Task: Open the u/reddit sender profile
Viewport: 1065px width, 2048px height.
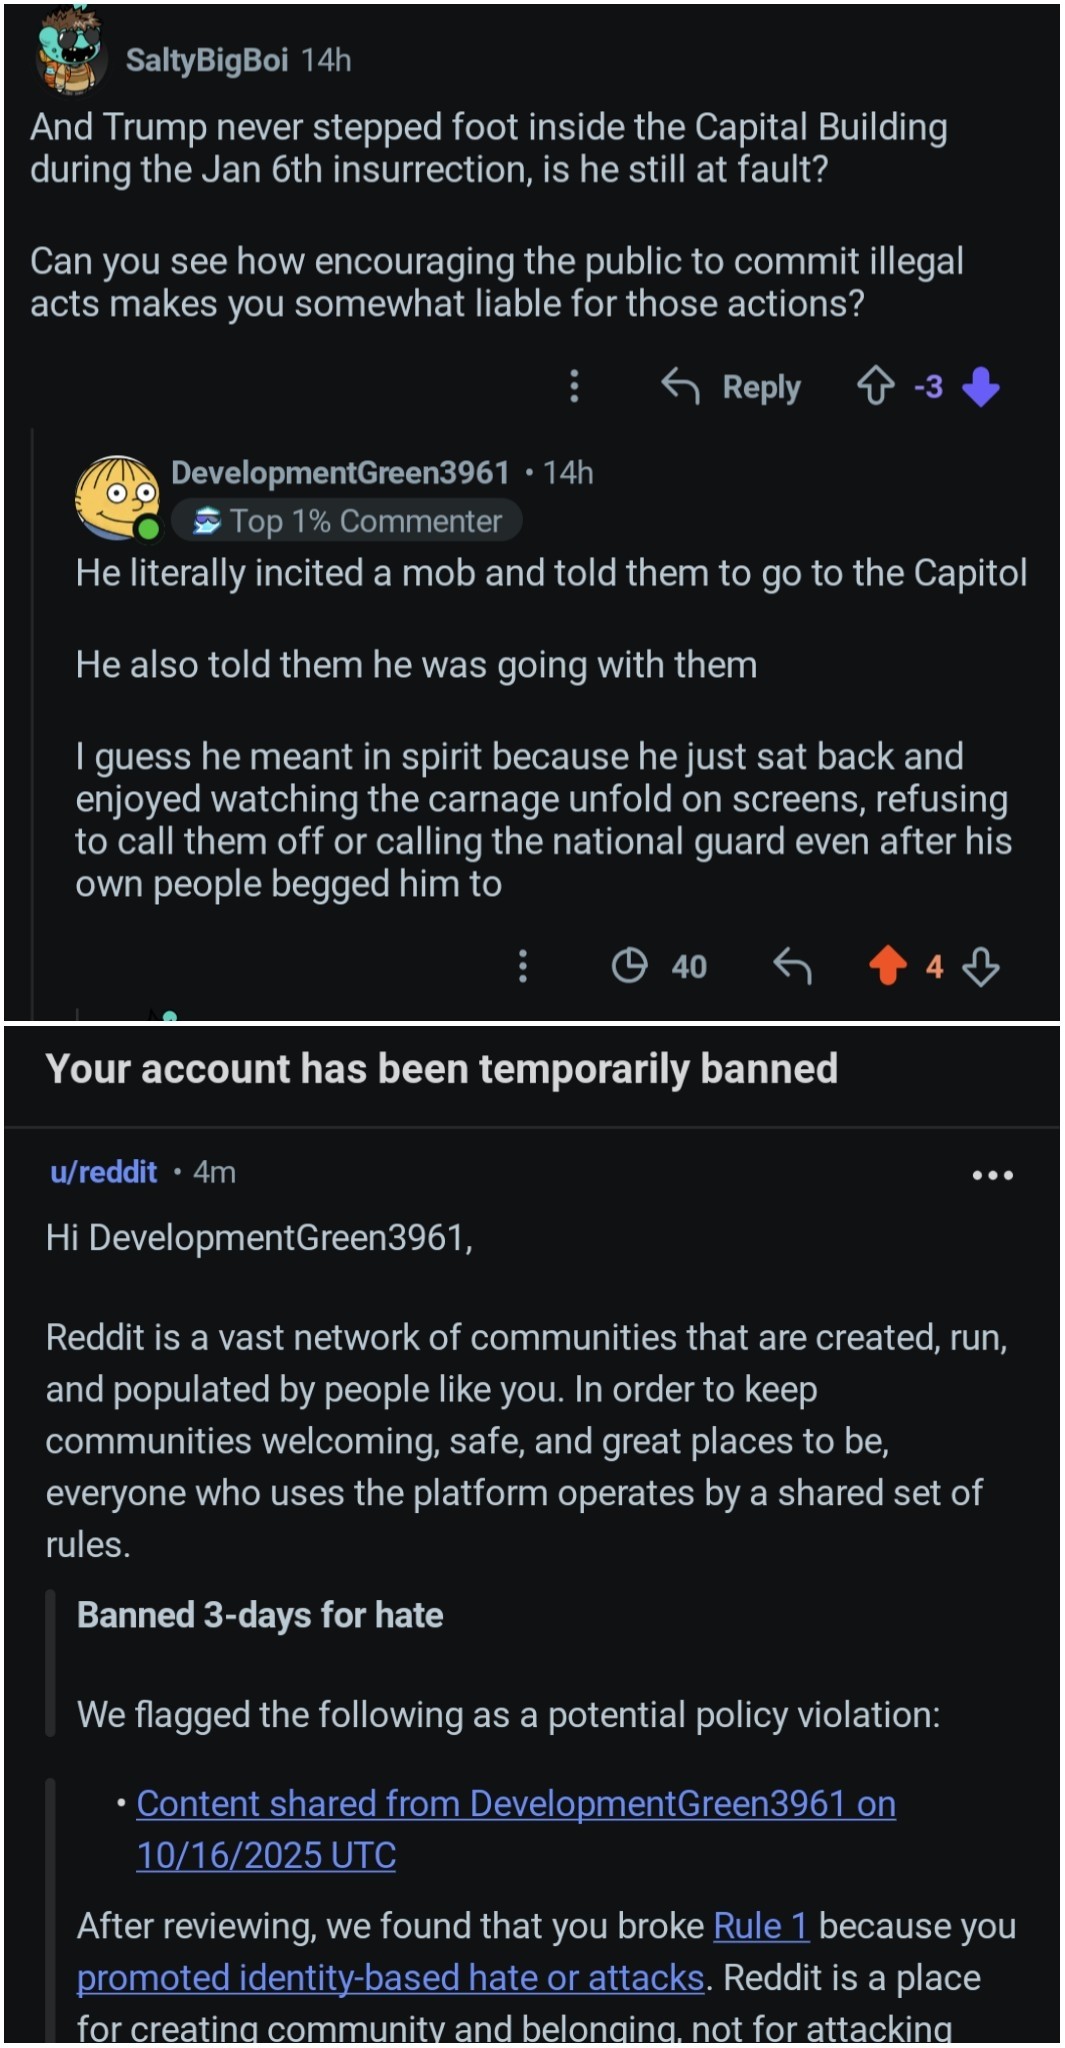Action: pyautogui.click(x=103, y=1172)
